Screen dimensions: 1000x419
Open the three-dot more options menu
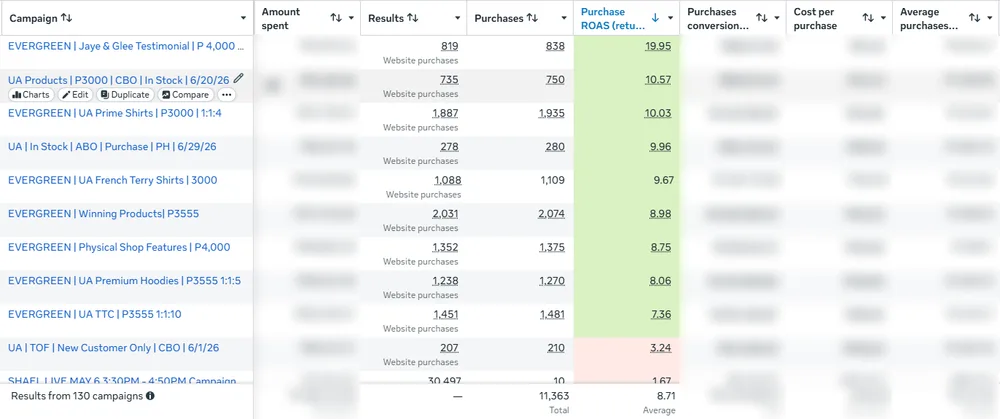(x=226, y=95)
